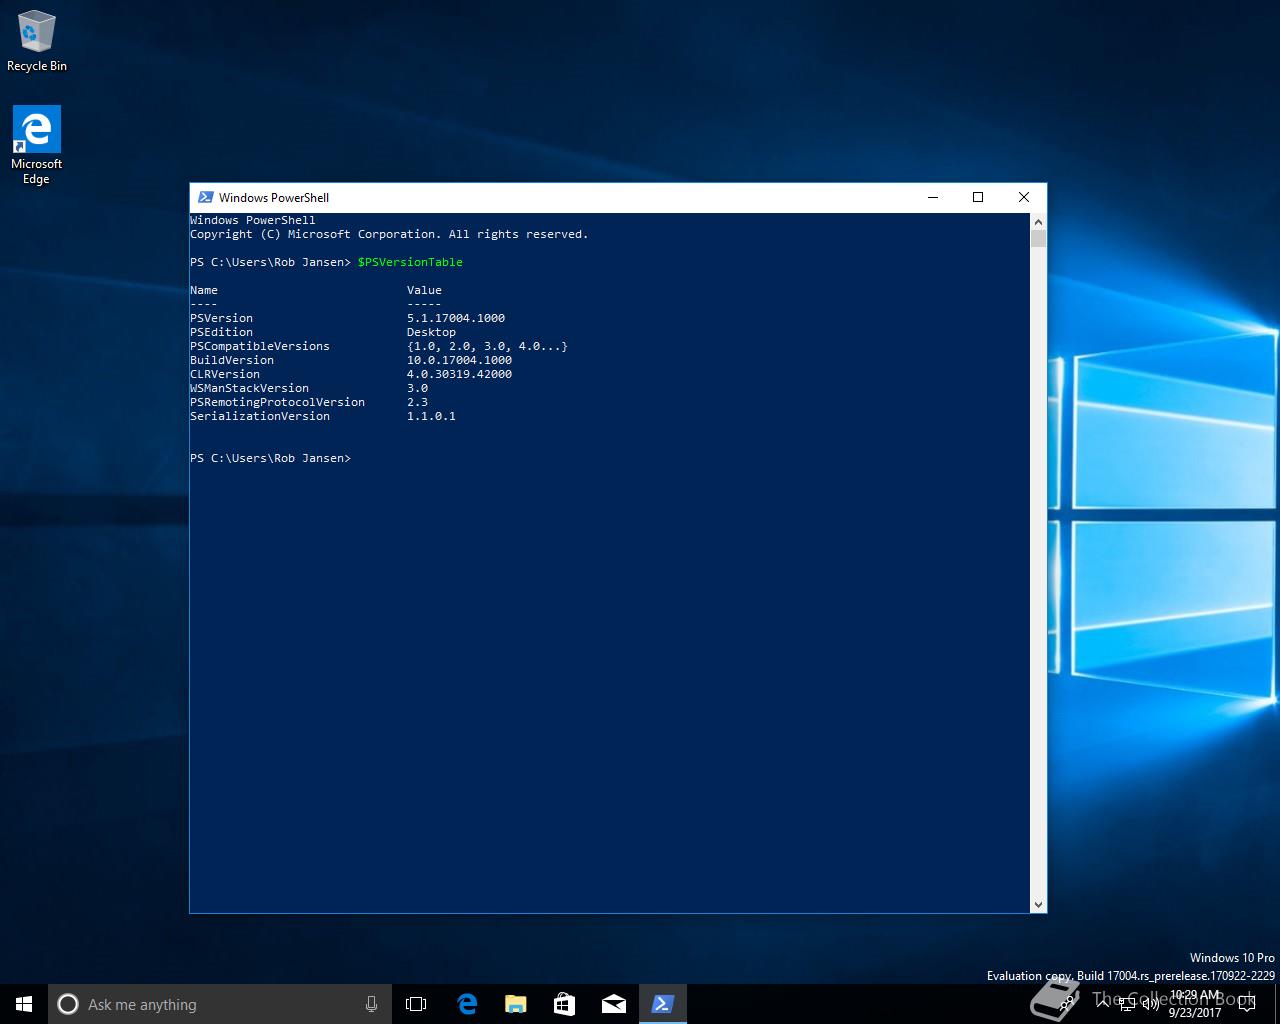Image resolution: width=1280 pixels, height=1024 pixels.
Task: Click the PowerShell scrollbar thumb
Action: tap(1038, 238)
